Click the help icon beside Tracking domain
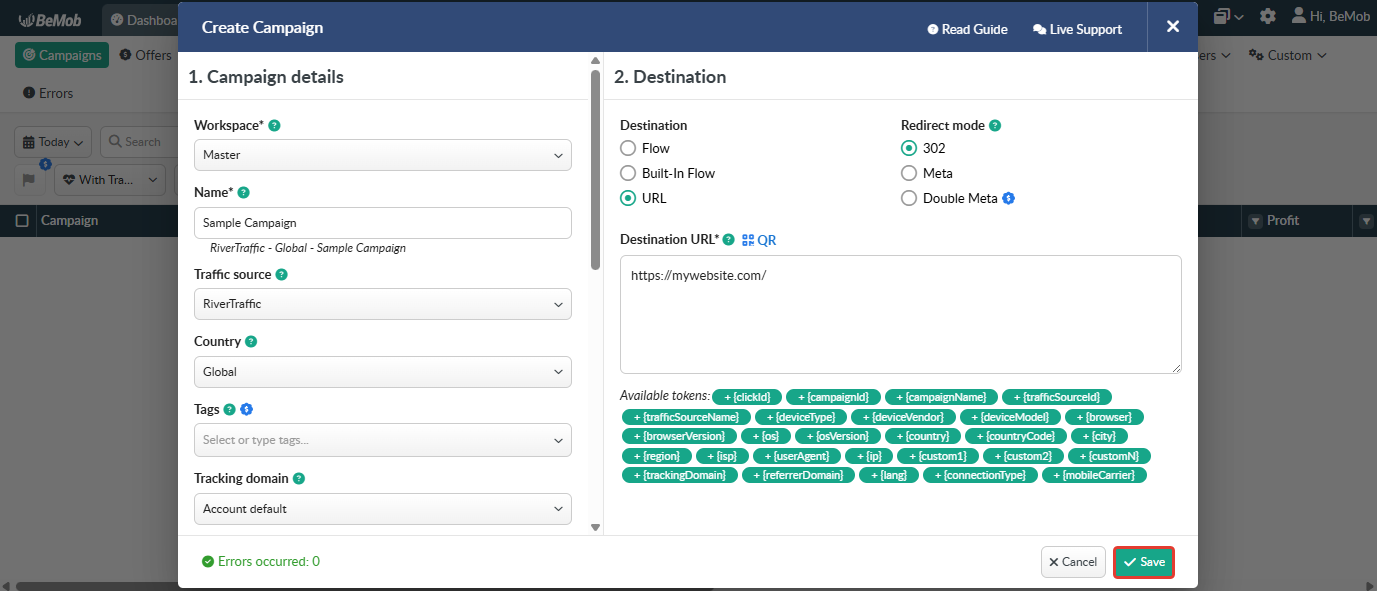Viewport: 1377px width, 591px height. point(299,479)
